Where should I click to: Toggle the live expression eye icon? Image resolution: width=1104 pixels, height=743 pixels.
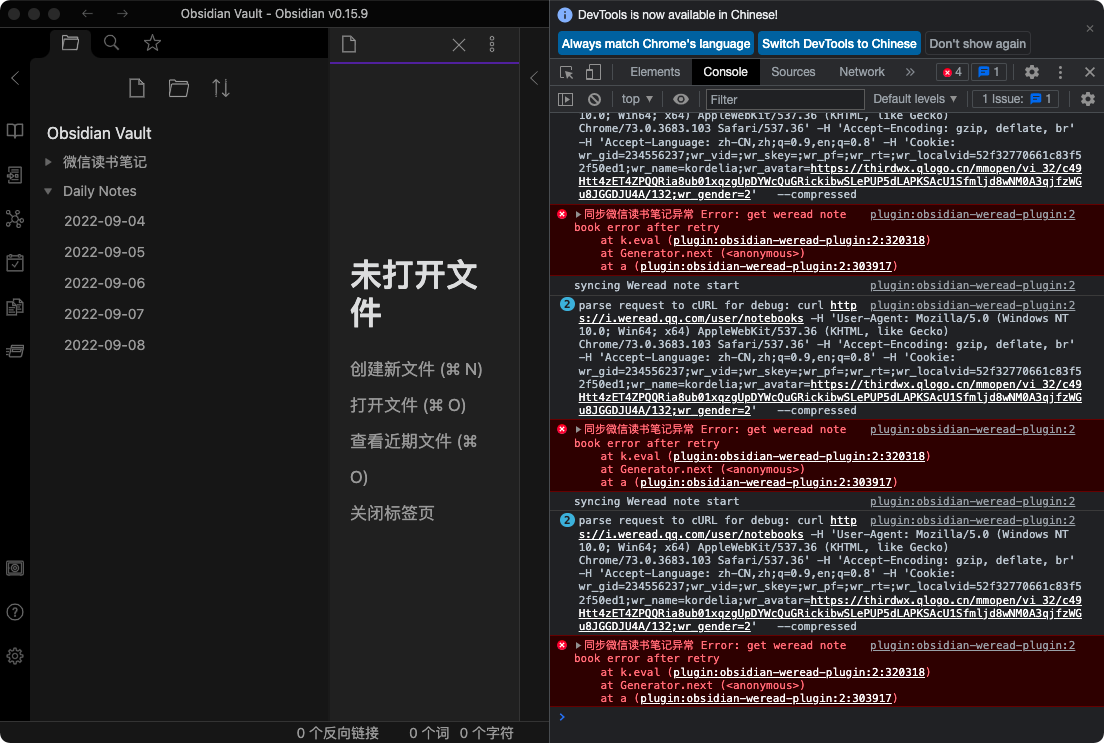click(x=679, y=99)
